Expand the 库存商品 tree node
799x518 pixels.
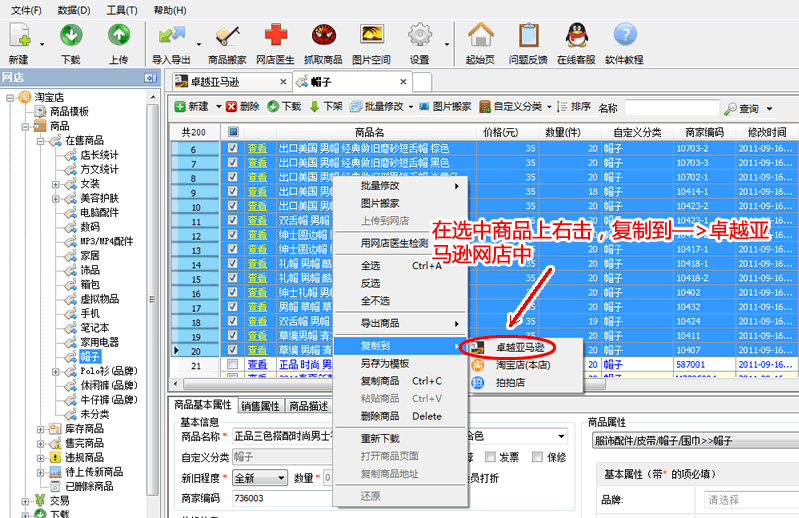point(40,429)
